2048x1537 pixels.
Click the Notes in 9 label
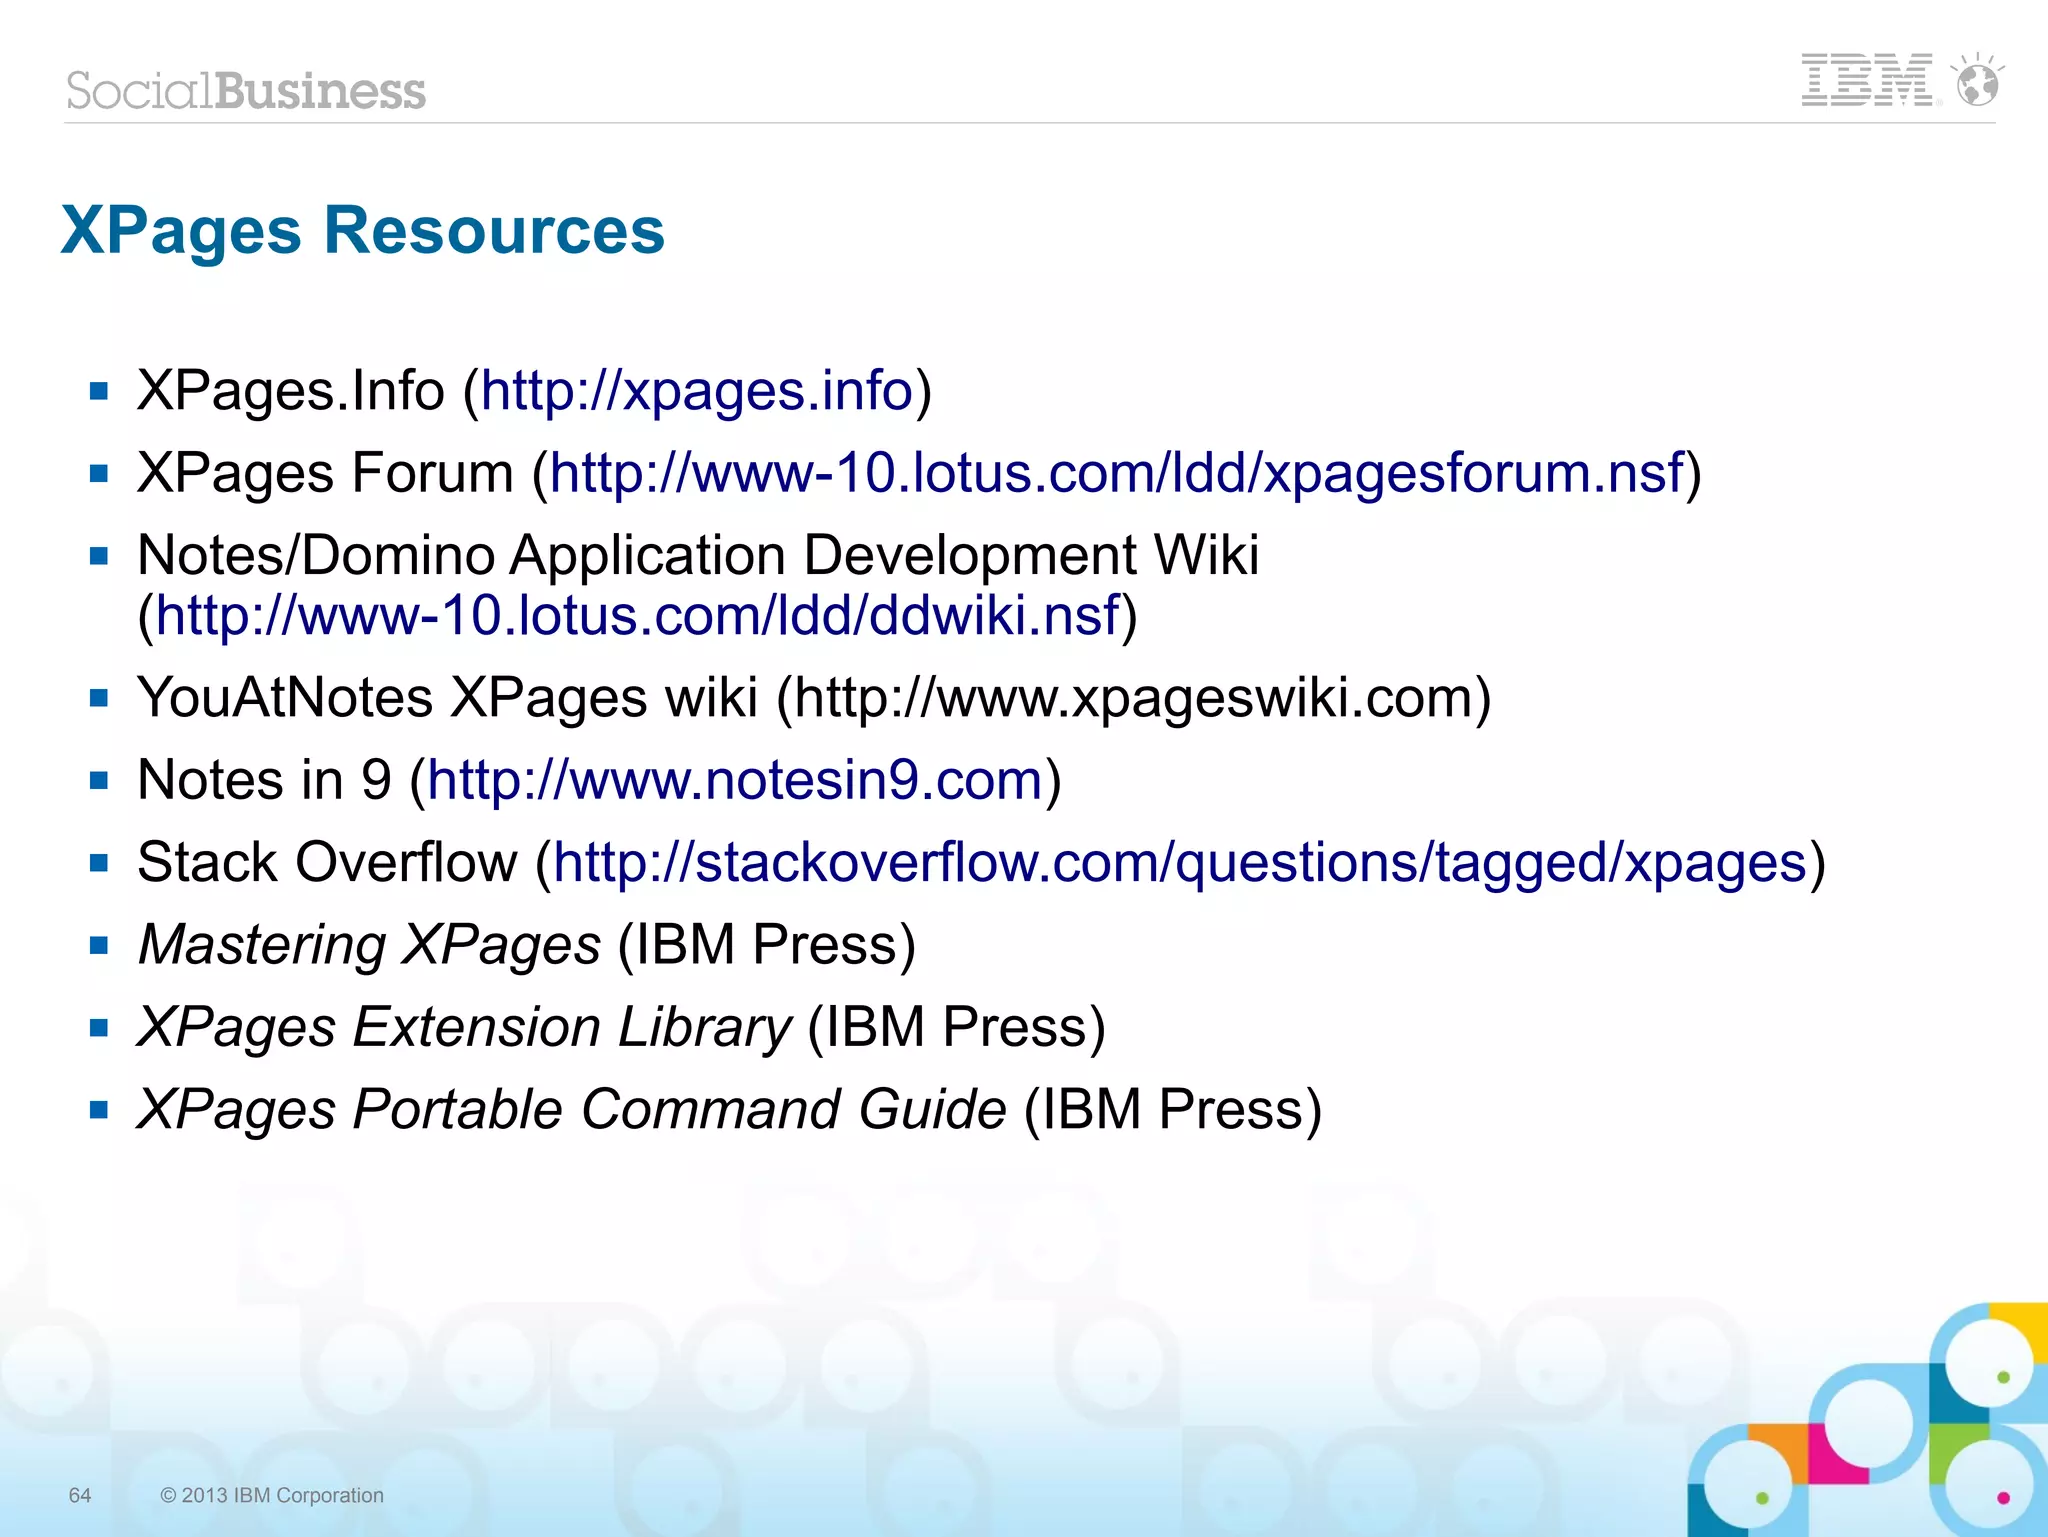(x=264, y=780)
